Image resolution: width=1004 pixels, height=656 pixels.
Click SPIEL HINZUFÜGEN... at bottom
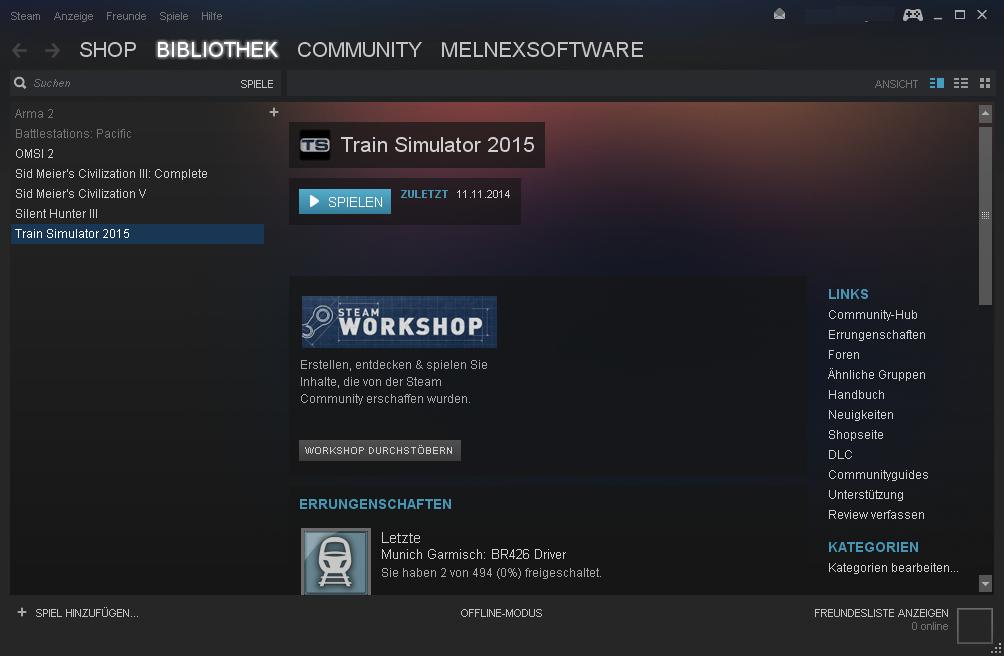87,613
